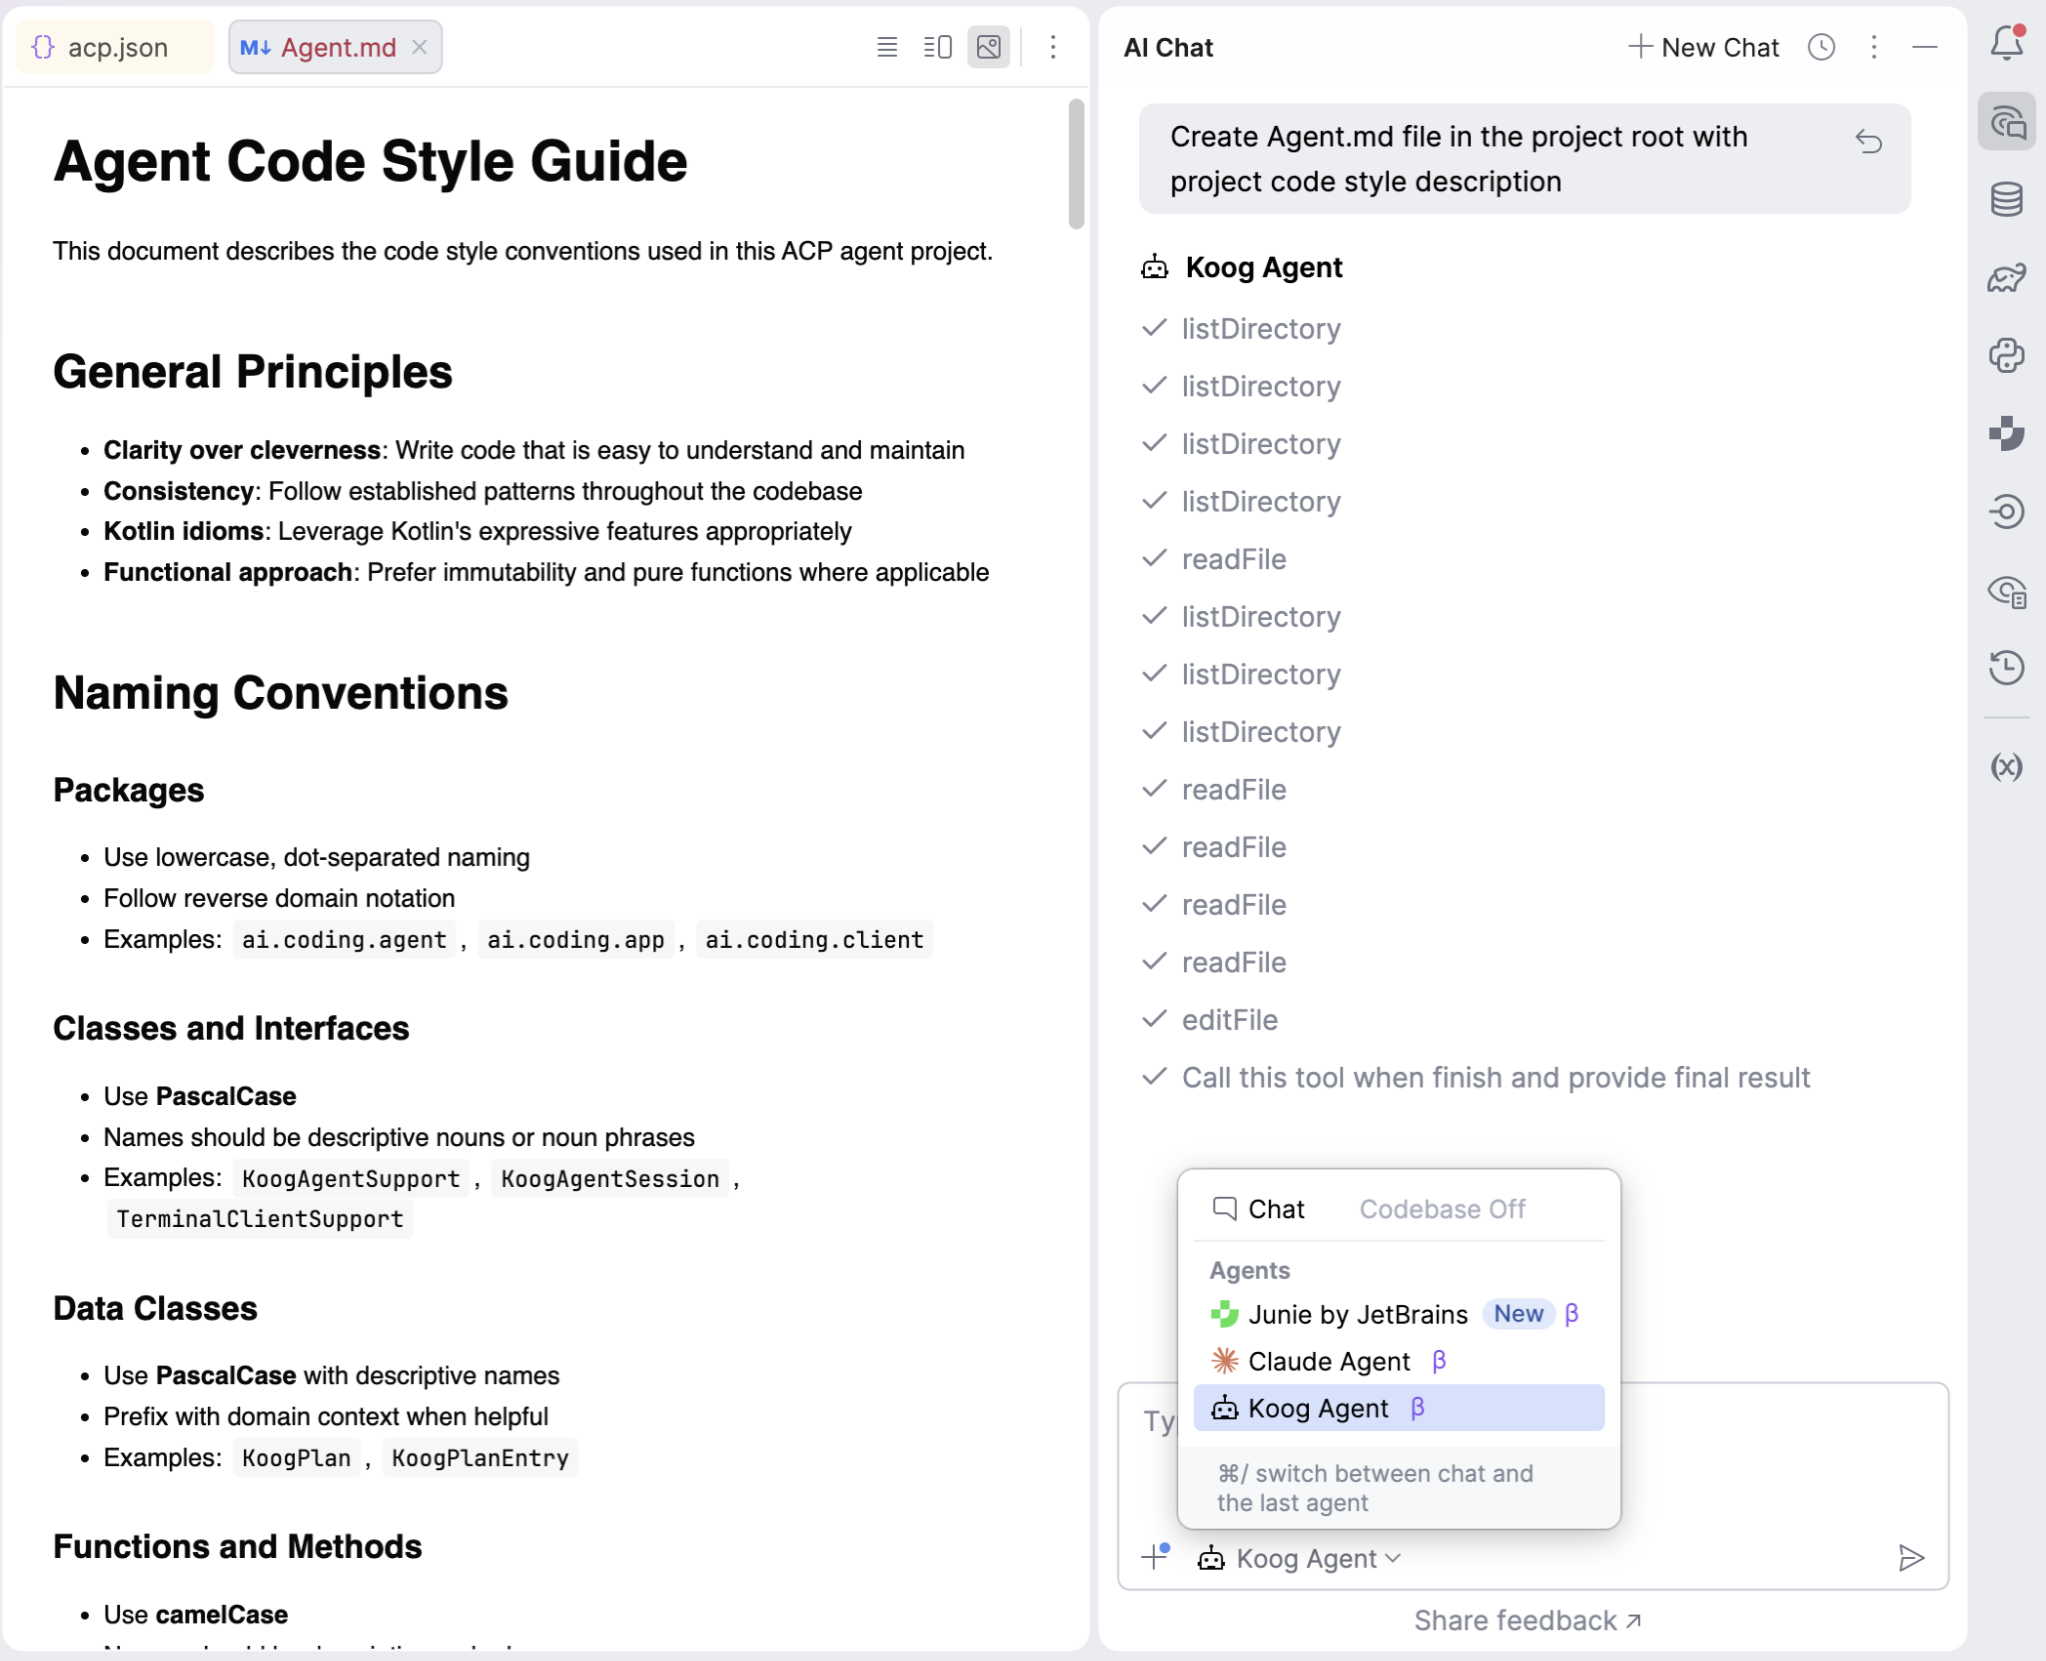Switch to the acp.json tab
The width and height of the screenshot is (2046, 1661).
115,47
